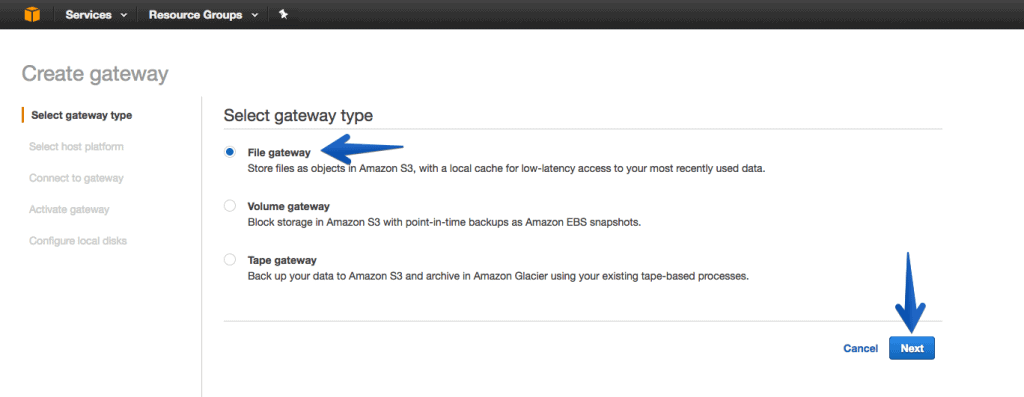Select the Tape gateway radio button
This screenshot has width=1024, height=397.
click(229, 260)
